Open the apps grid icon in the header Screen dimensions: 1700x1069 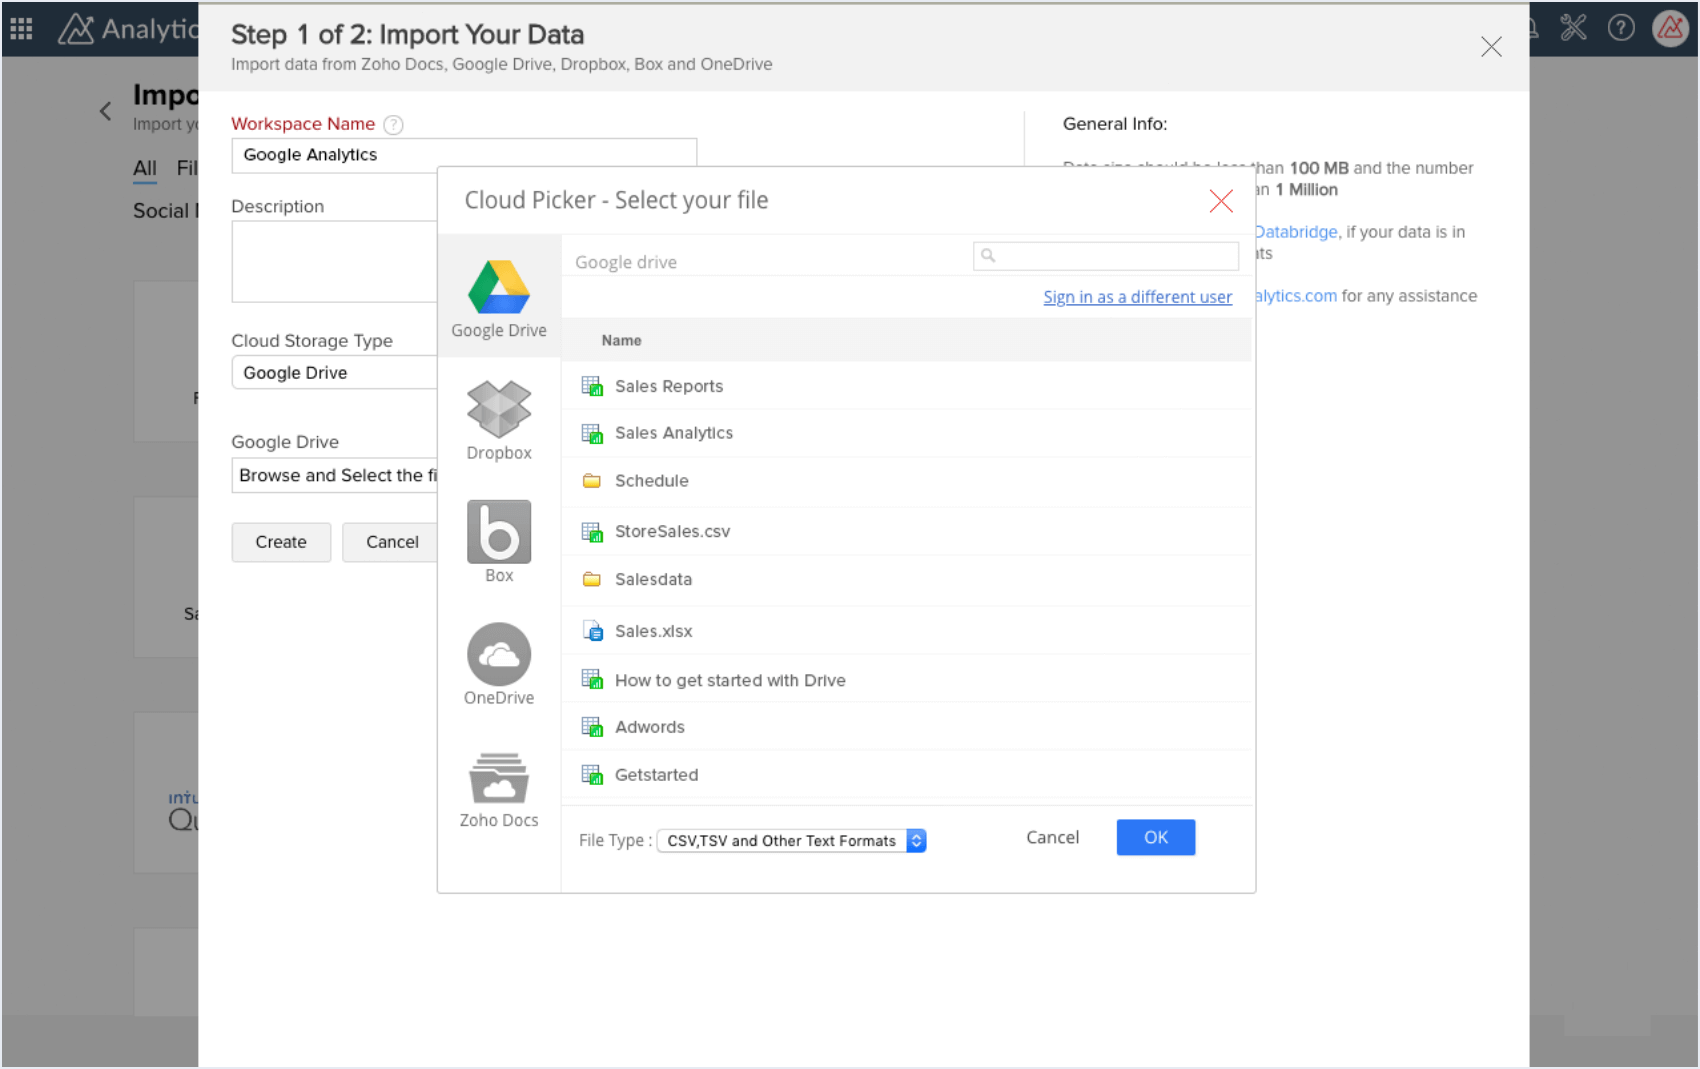21,28
